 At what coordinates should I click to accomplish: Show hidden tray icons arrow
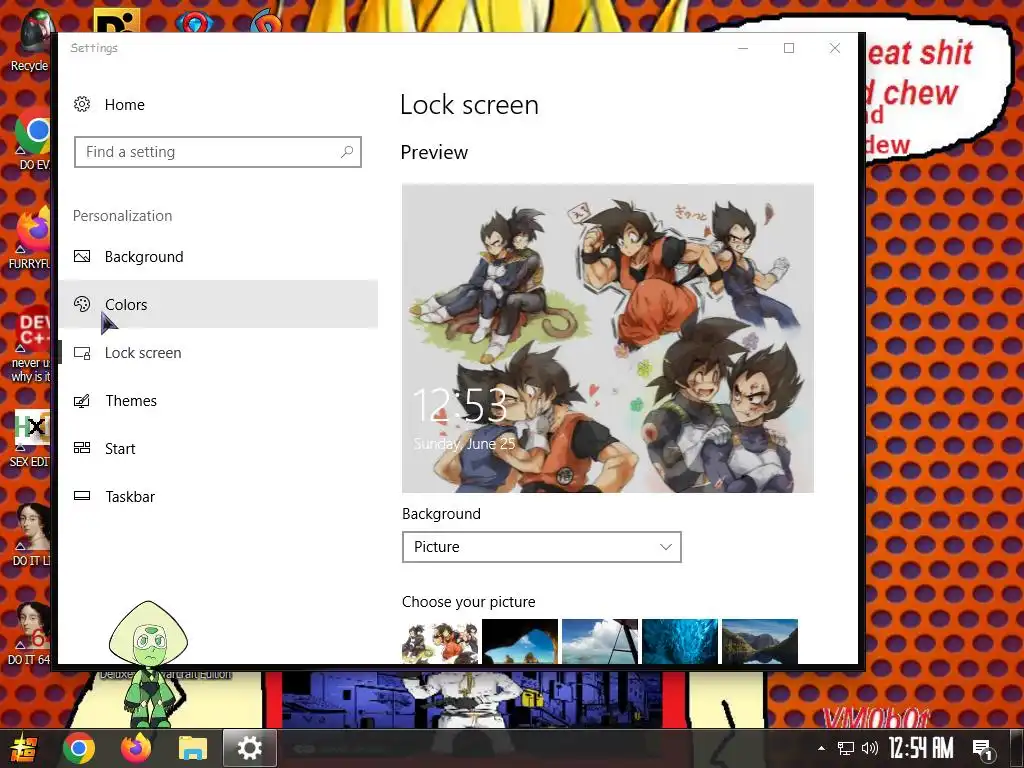(822, 748)
